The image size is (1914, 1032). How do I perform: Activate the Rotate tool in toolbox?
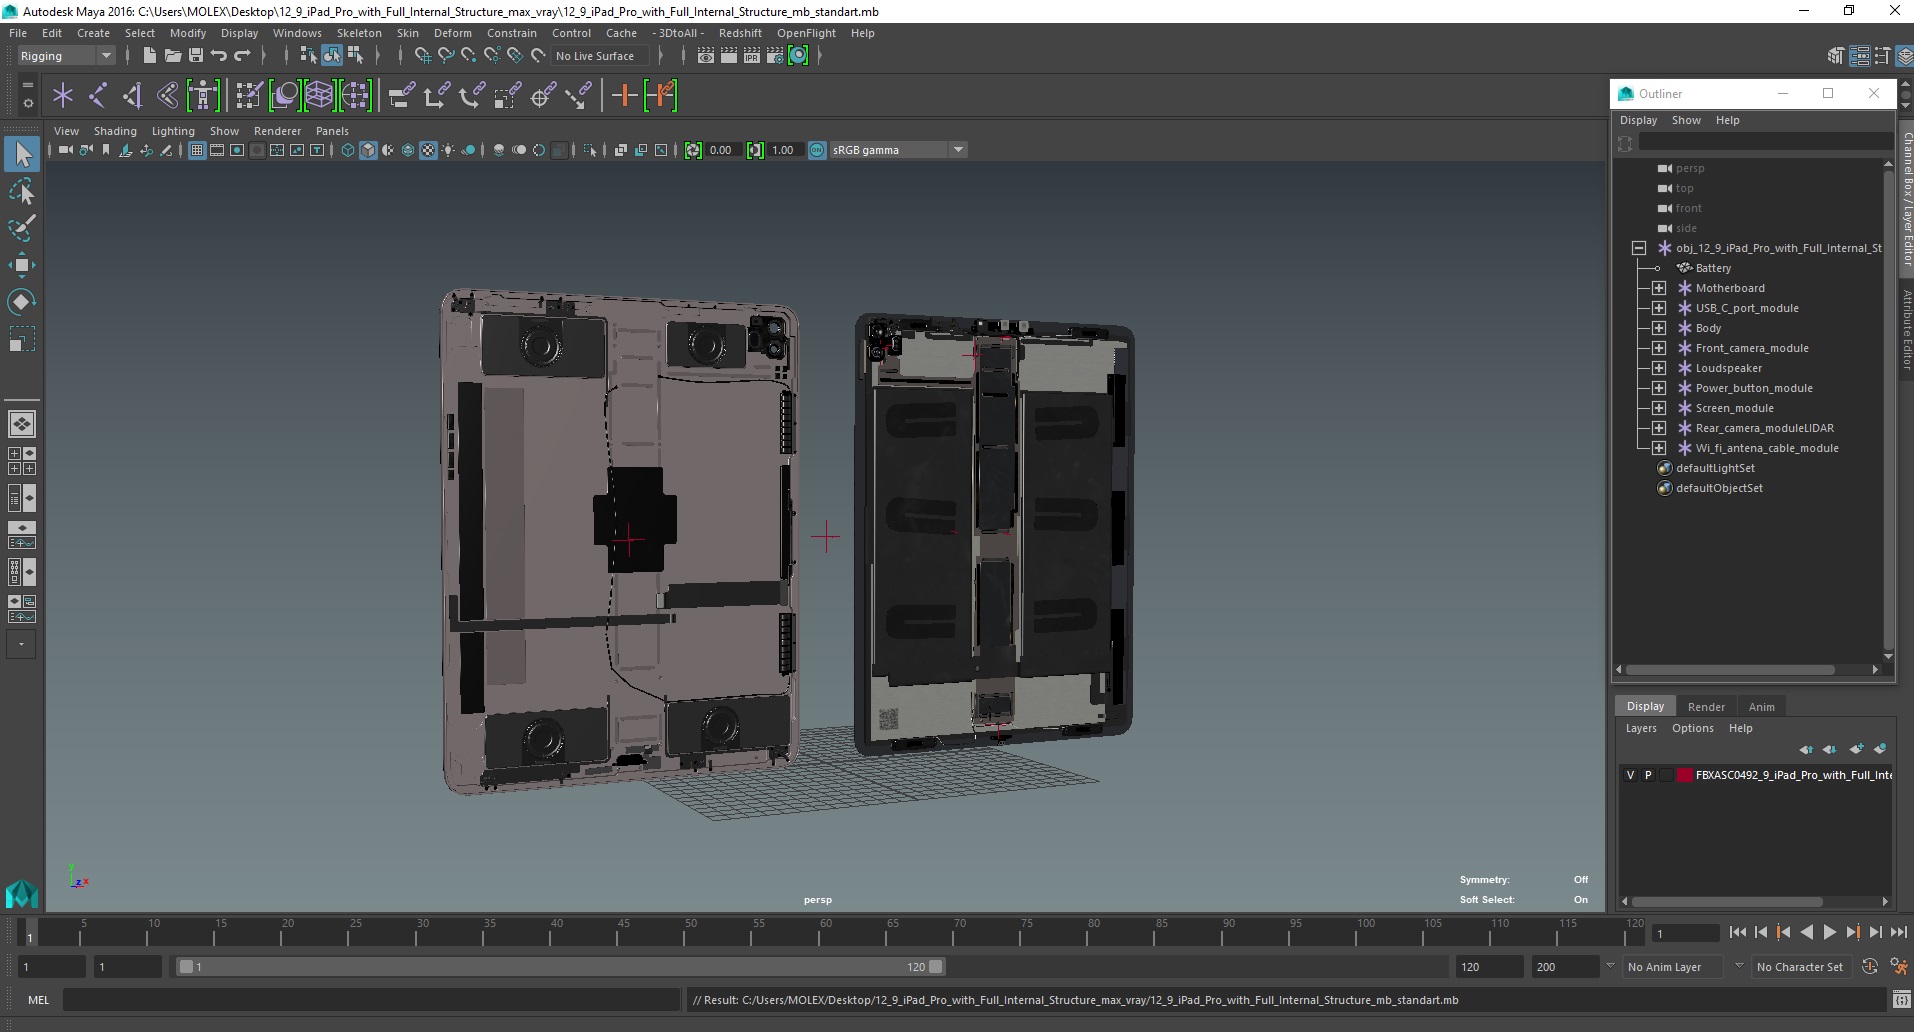[x=22, y=302]
